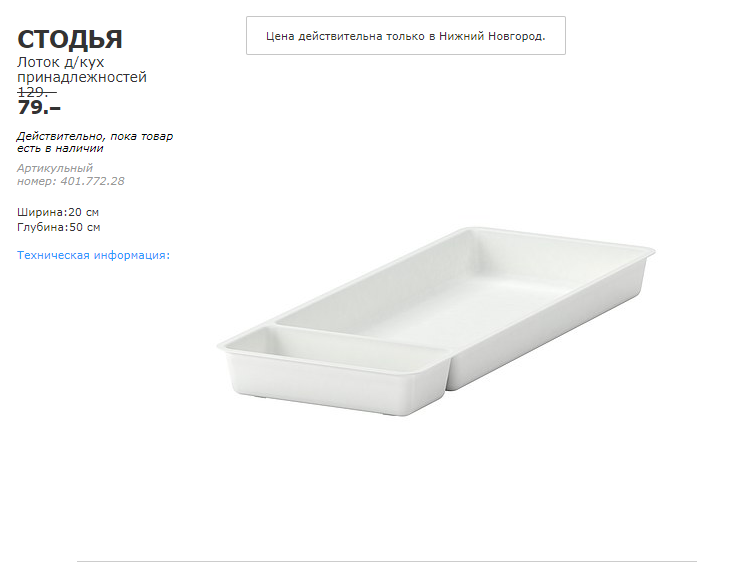Viewport: 732px width, 562px height.
Task: Click the word принадлежностей in description
Action: tap(82, 77)
